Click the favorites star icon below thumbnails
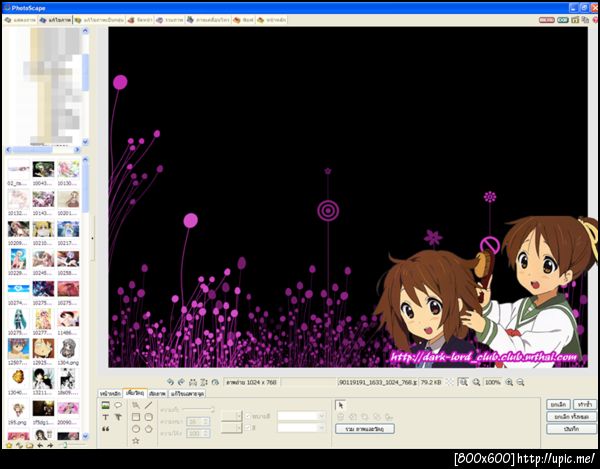The height and width of the screenshot is (469, 600). click(x=9, y=446)
